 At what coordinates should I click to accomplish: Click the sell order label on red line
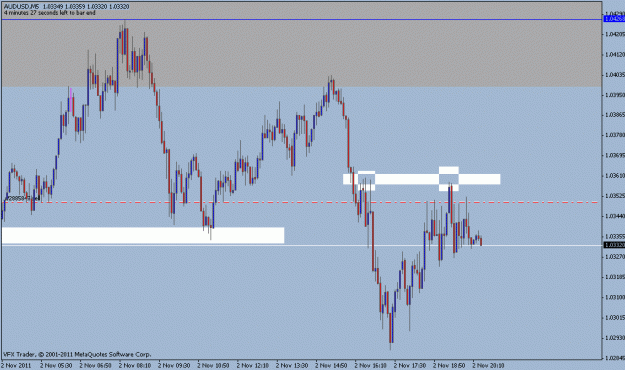(22, 198)
